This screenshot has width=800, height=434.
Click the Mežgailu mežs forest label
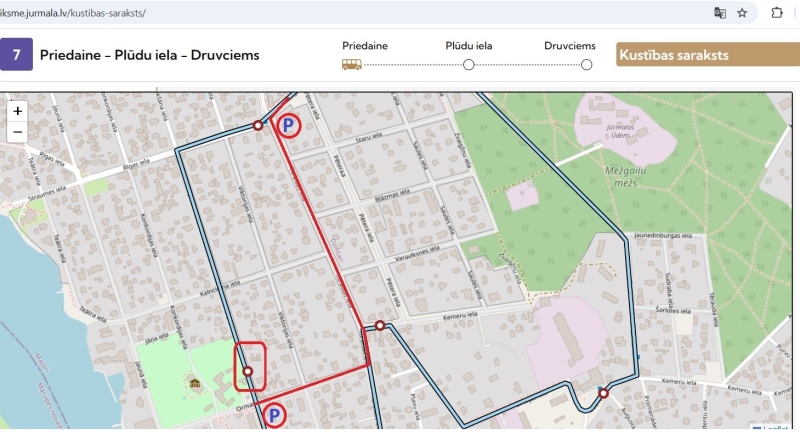pos(626,176)
